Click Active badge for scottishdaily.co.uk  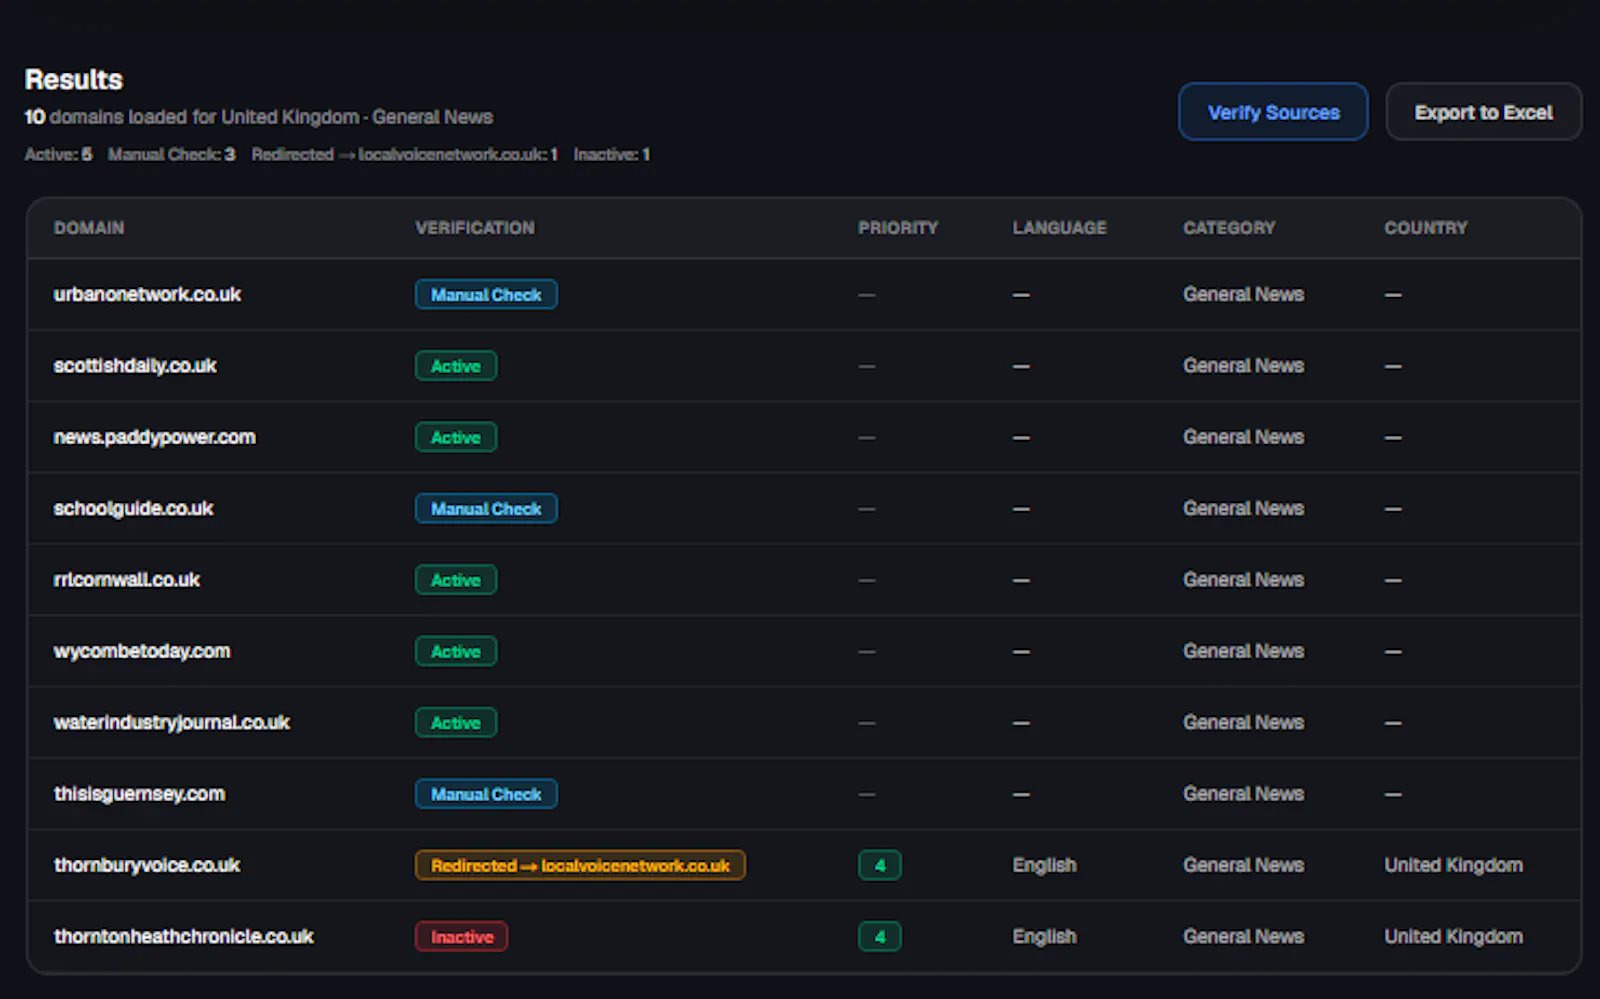tap(456, 366)
